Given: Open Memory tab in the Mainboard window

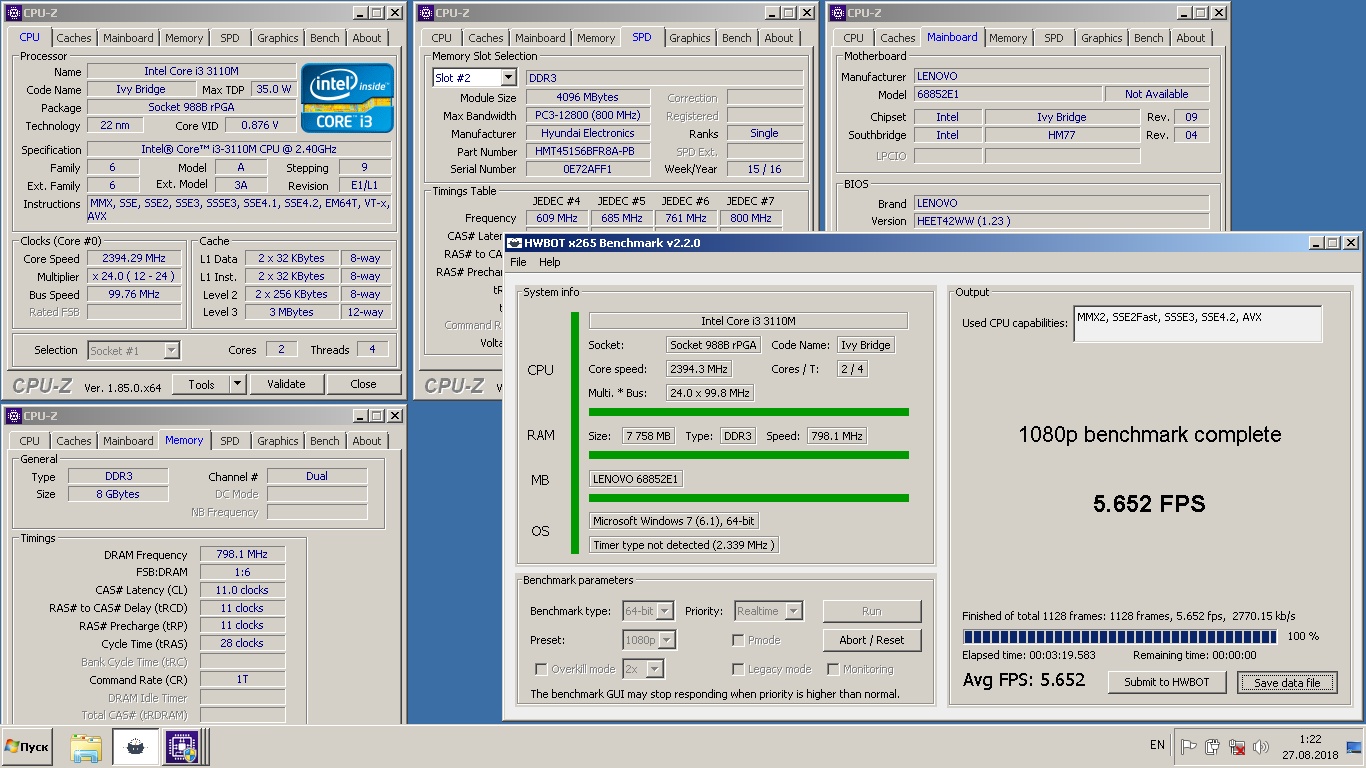Looking at the screenshot, I should click(1008, 38).
